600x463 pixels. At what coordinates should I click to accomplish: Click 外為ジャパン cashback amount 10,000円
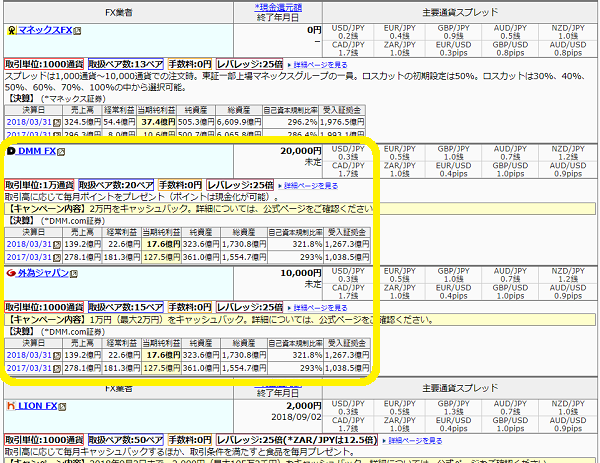pos(301,273)
